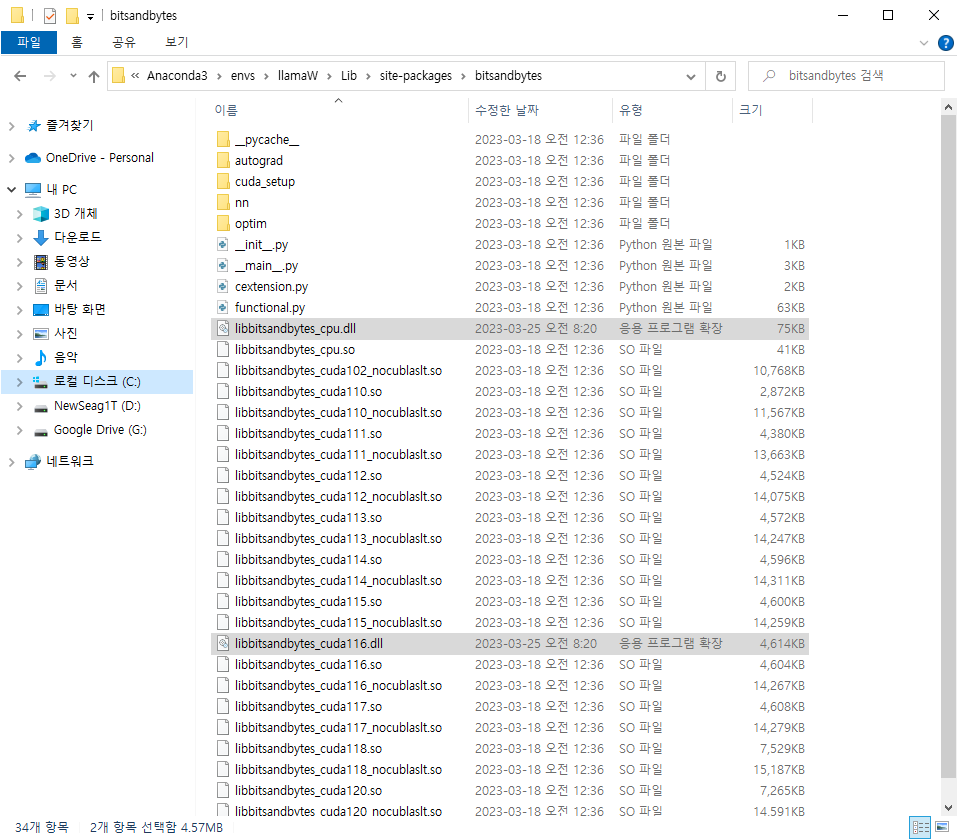This screenshot has width=958, height=840.
Task: Click the cuda_setup folder icon
Action: (223, 182)
